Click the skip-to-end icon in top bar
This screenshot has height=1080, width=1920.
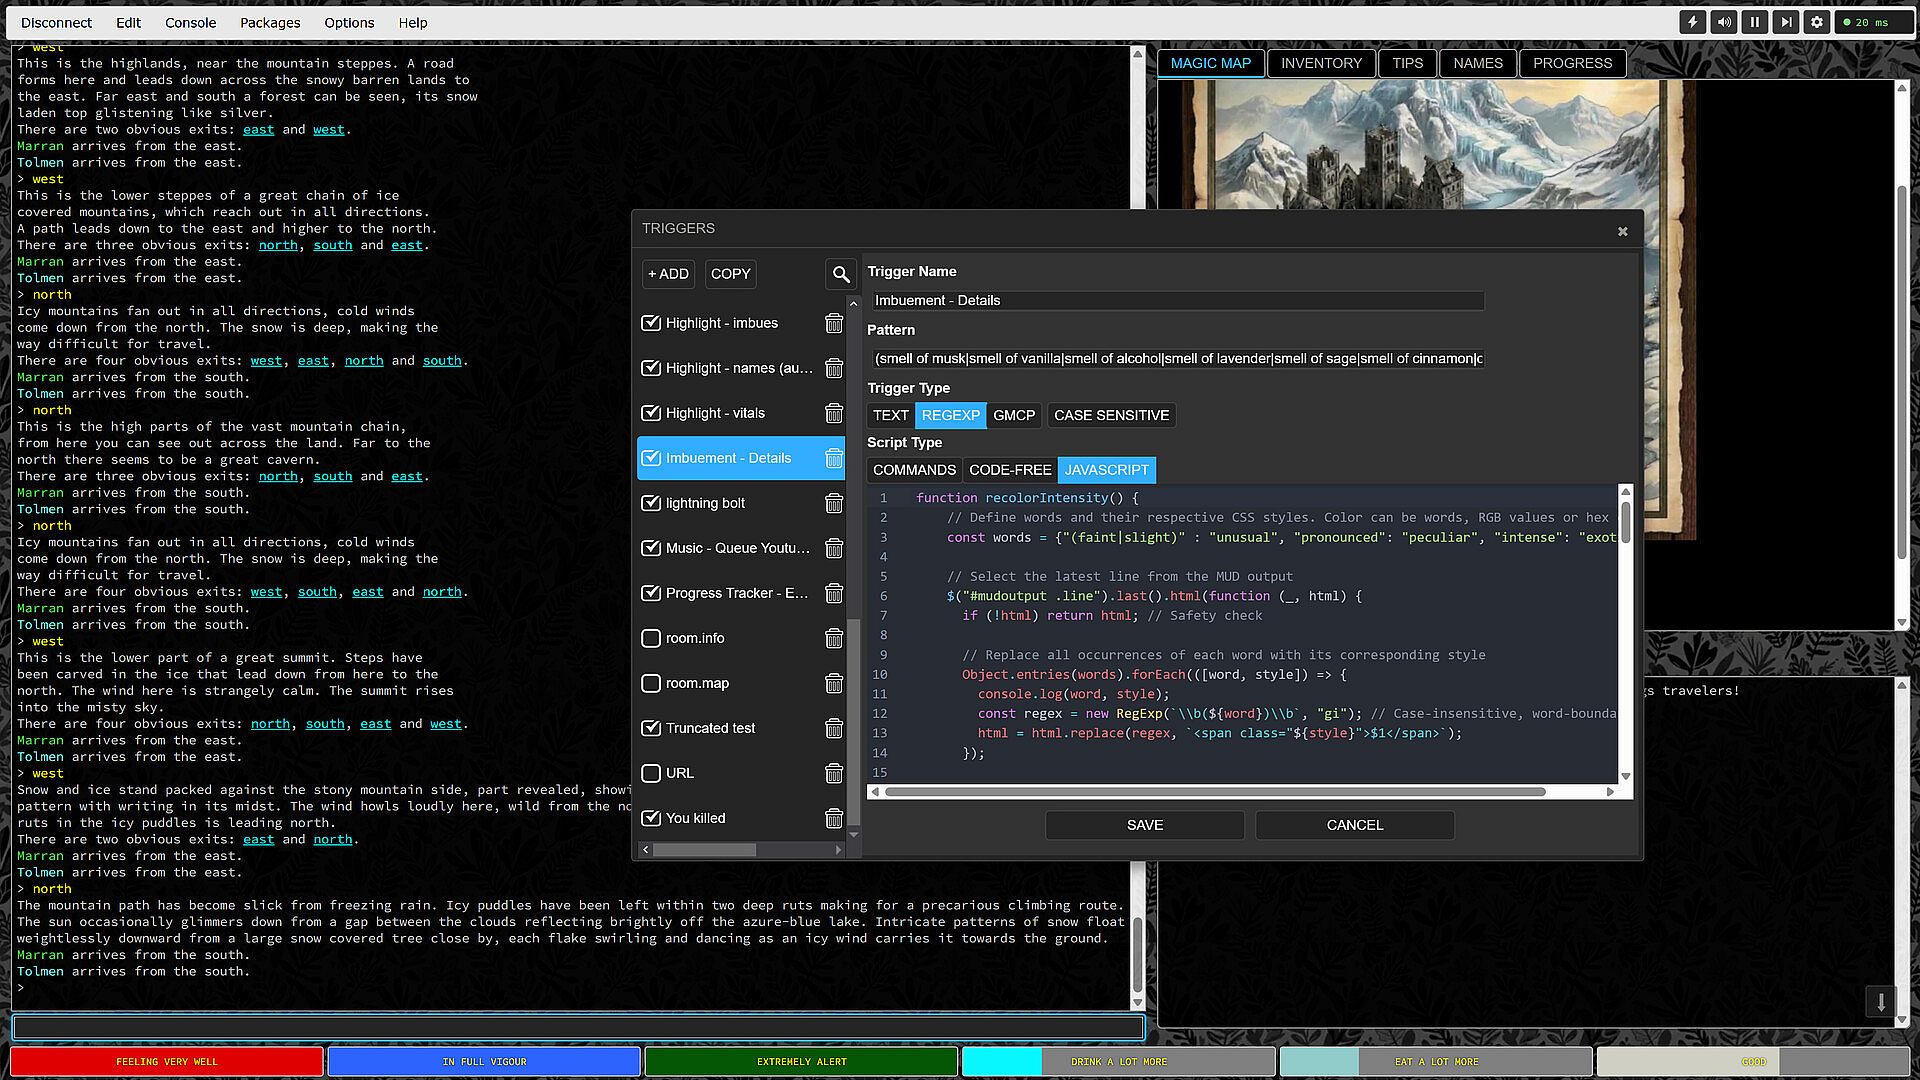coord(1785,22)
